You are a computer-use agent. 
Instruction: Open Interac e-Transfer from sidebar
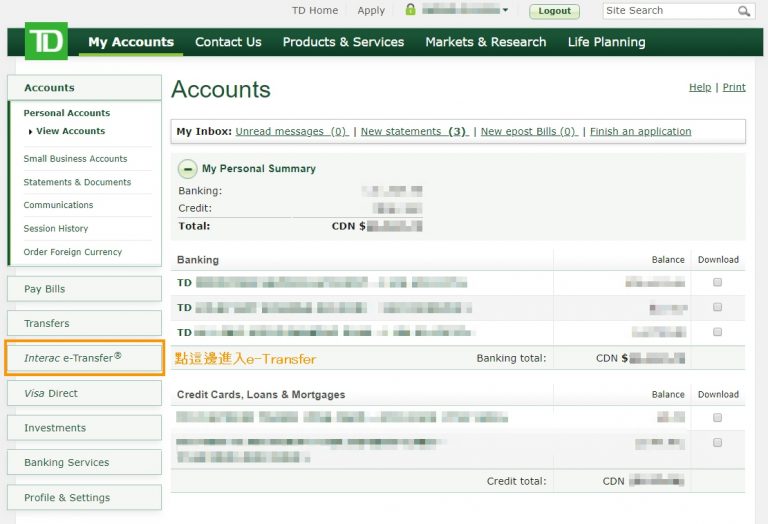coord(84,357)
